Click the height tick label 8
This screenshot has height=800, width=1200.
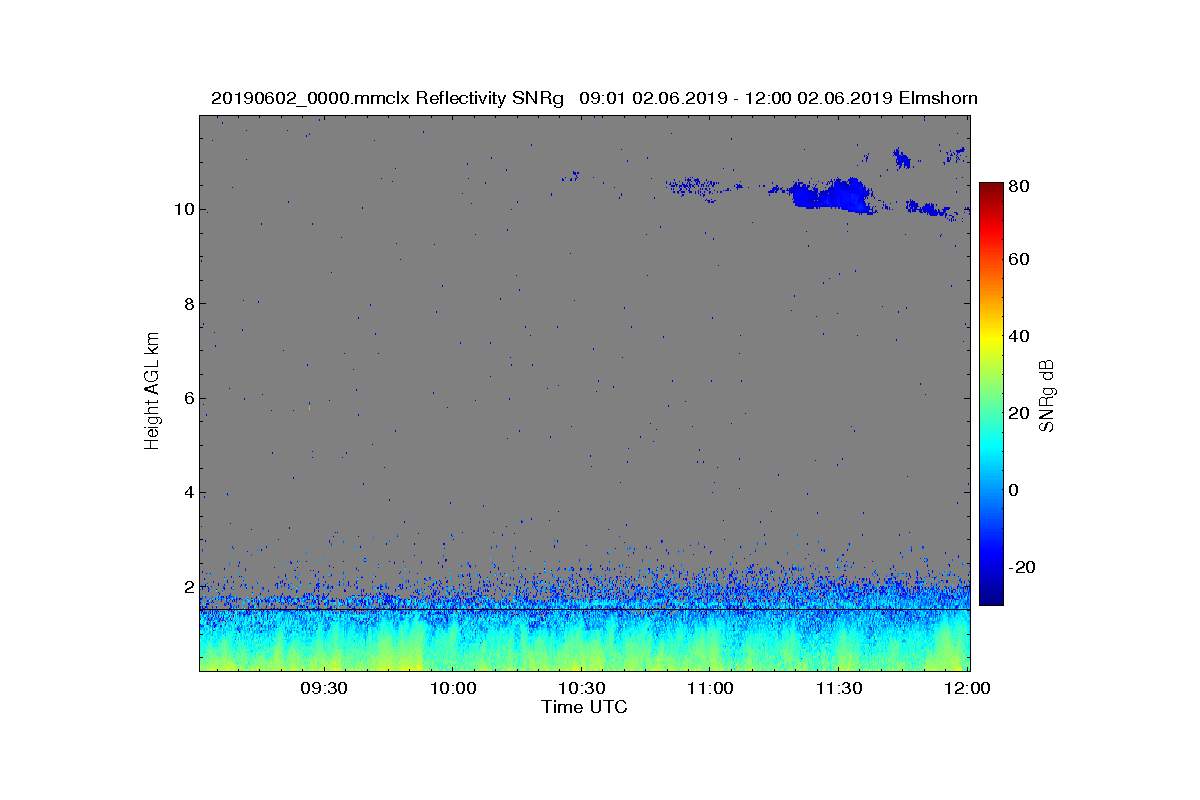(x=188, y=304)
